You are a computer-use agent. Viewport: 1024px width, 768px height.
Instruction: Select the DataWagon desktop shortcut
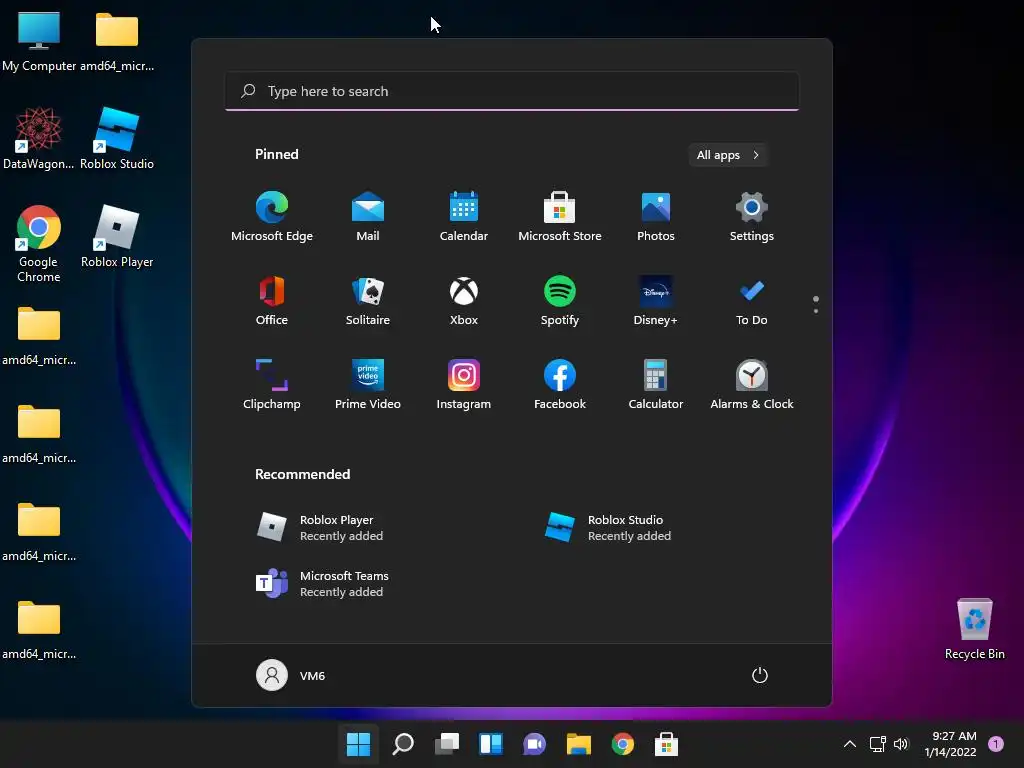click(x=39, y=138)
